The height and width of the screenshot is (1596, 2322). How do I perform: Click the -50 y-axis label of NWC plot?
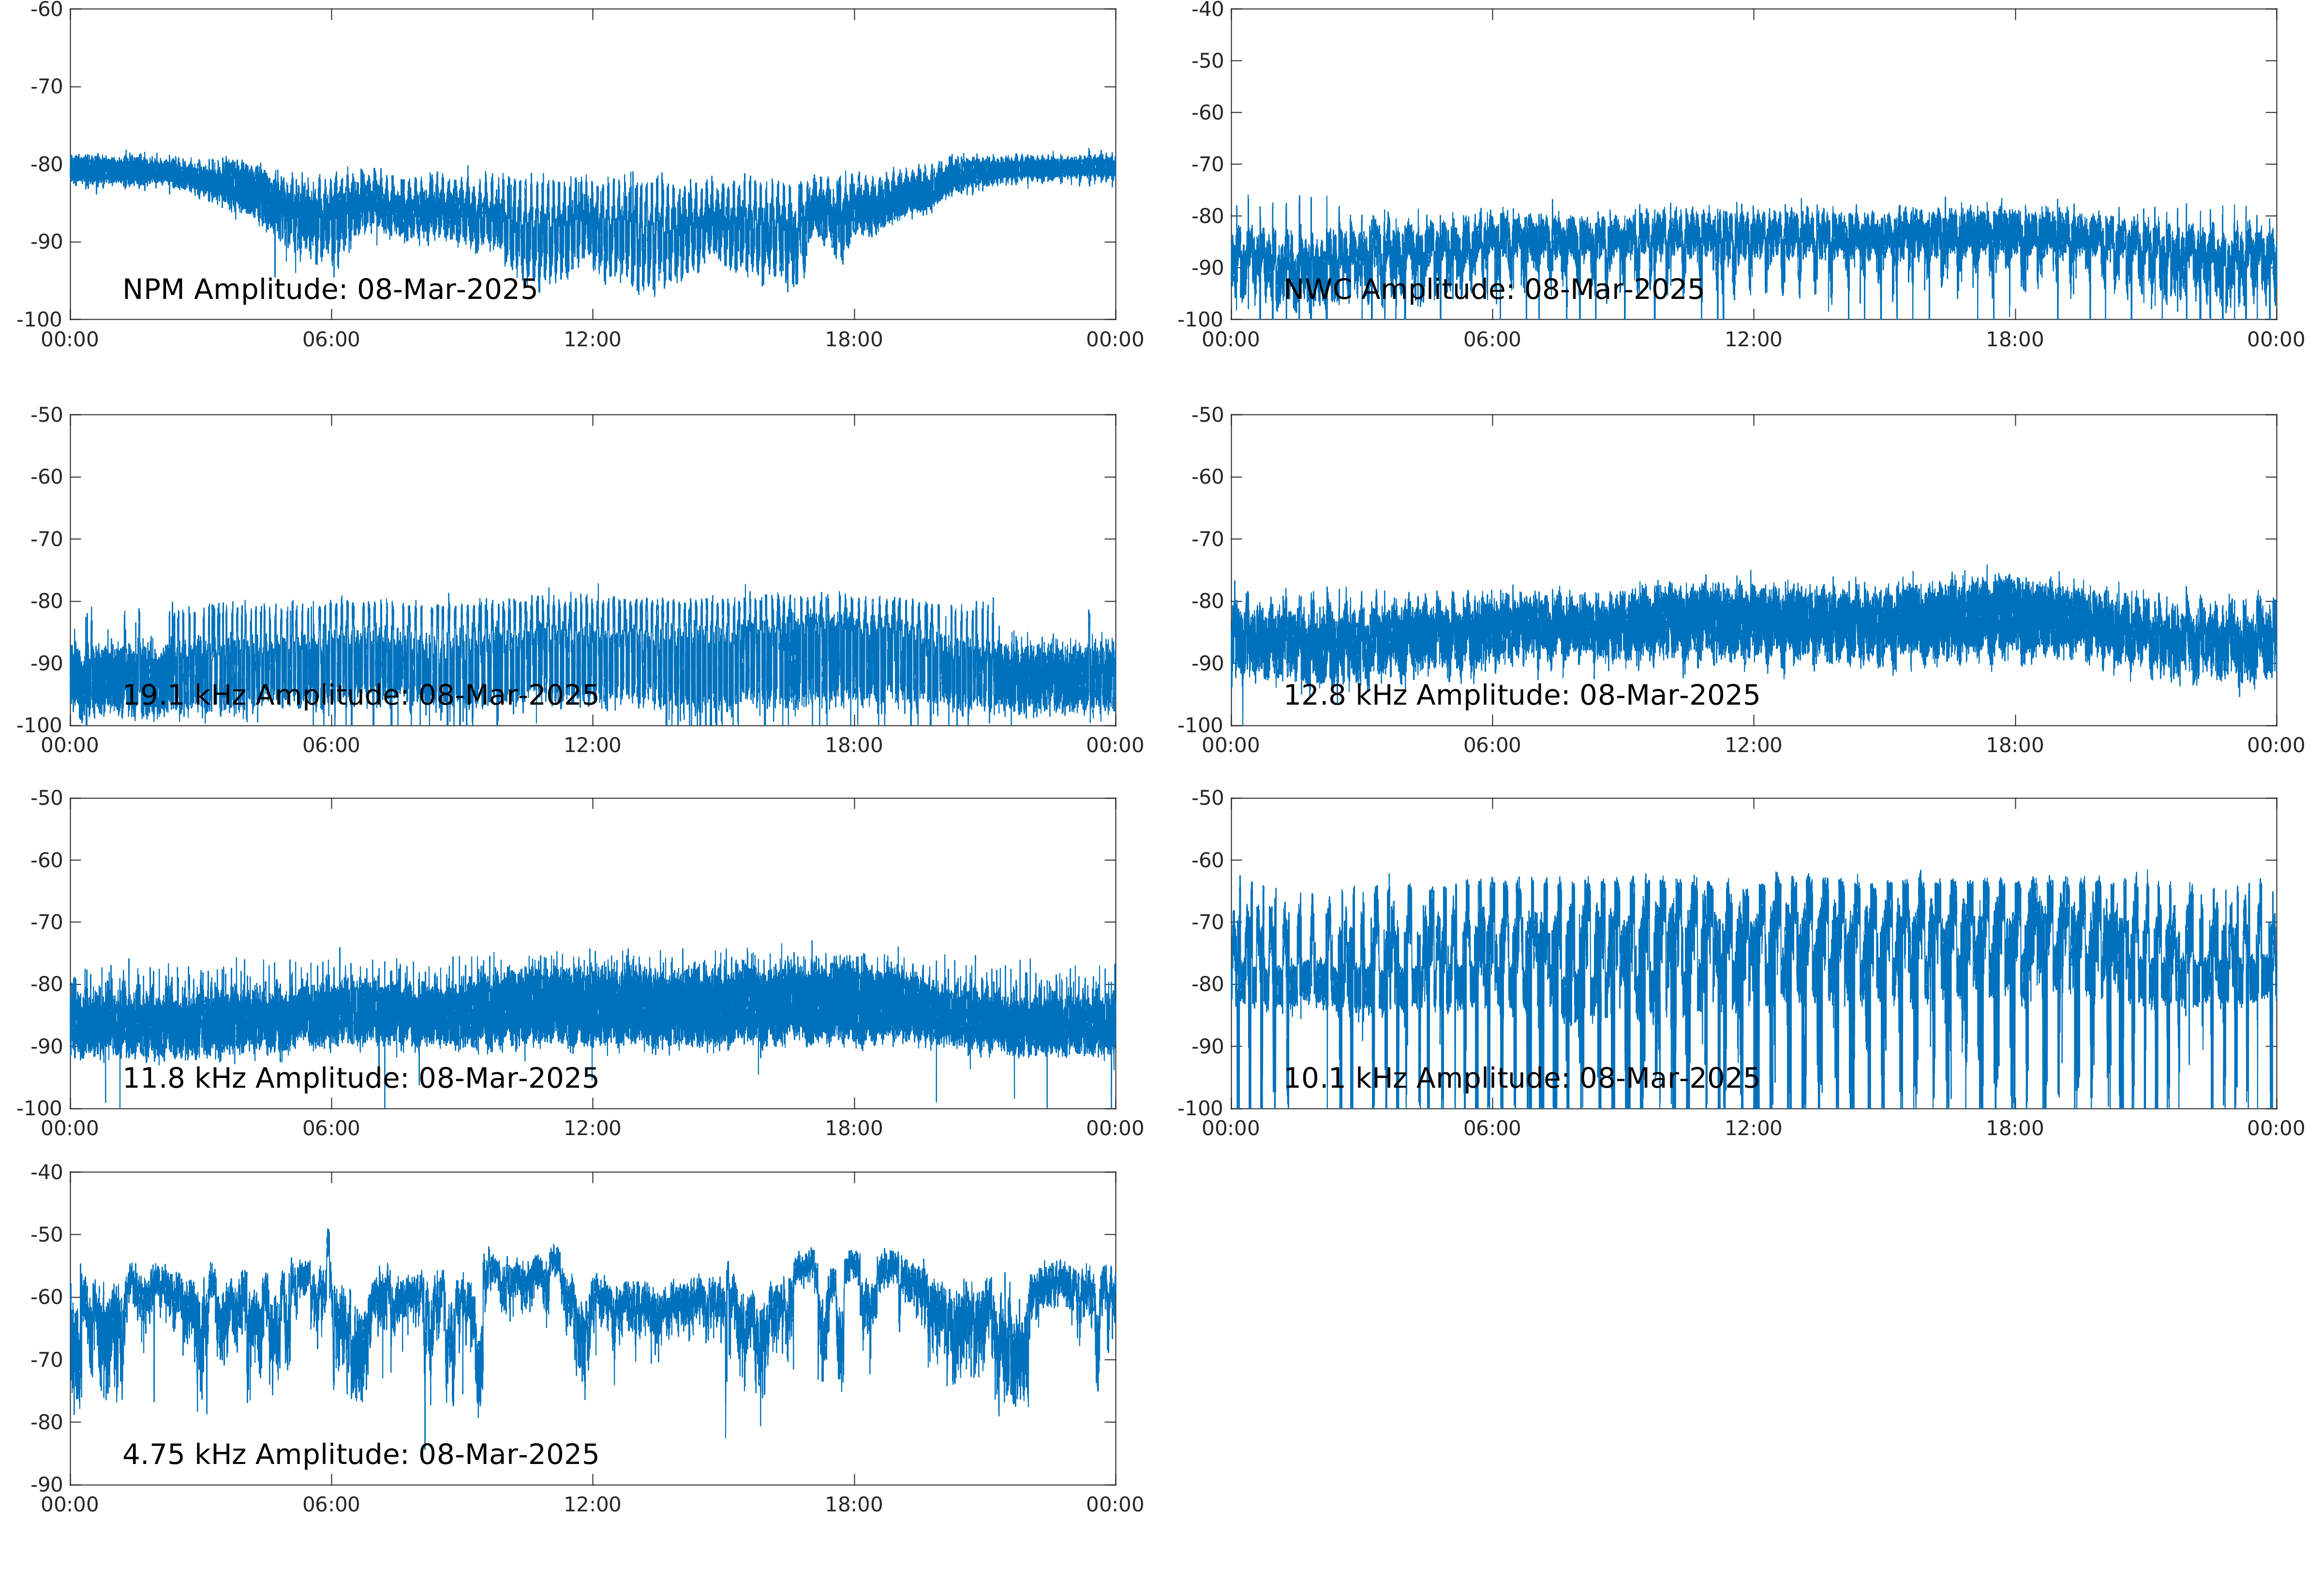click(1207, 61)
